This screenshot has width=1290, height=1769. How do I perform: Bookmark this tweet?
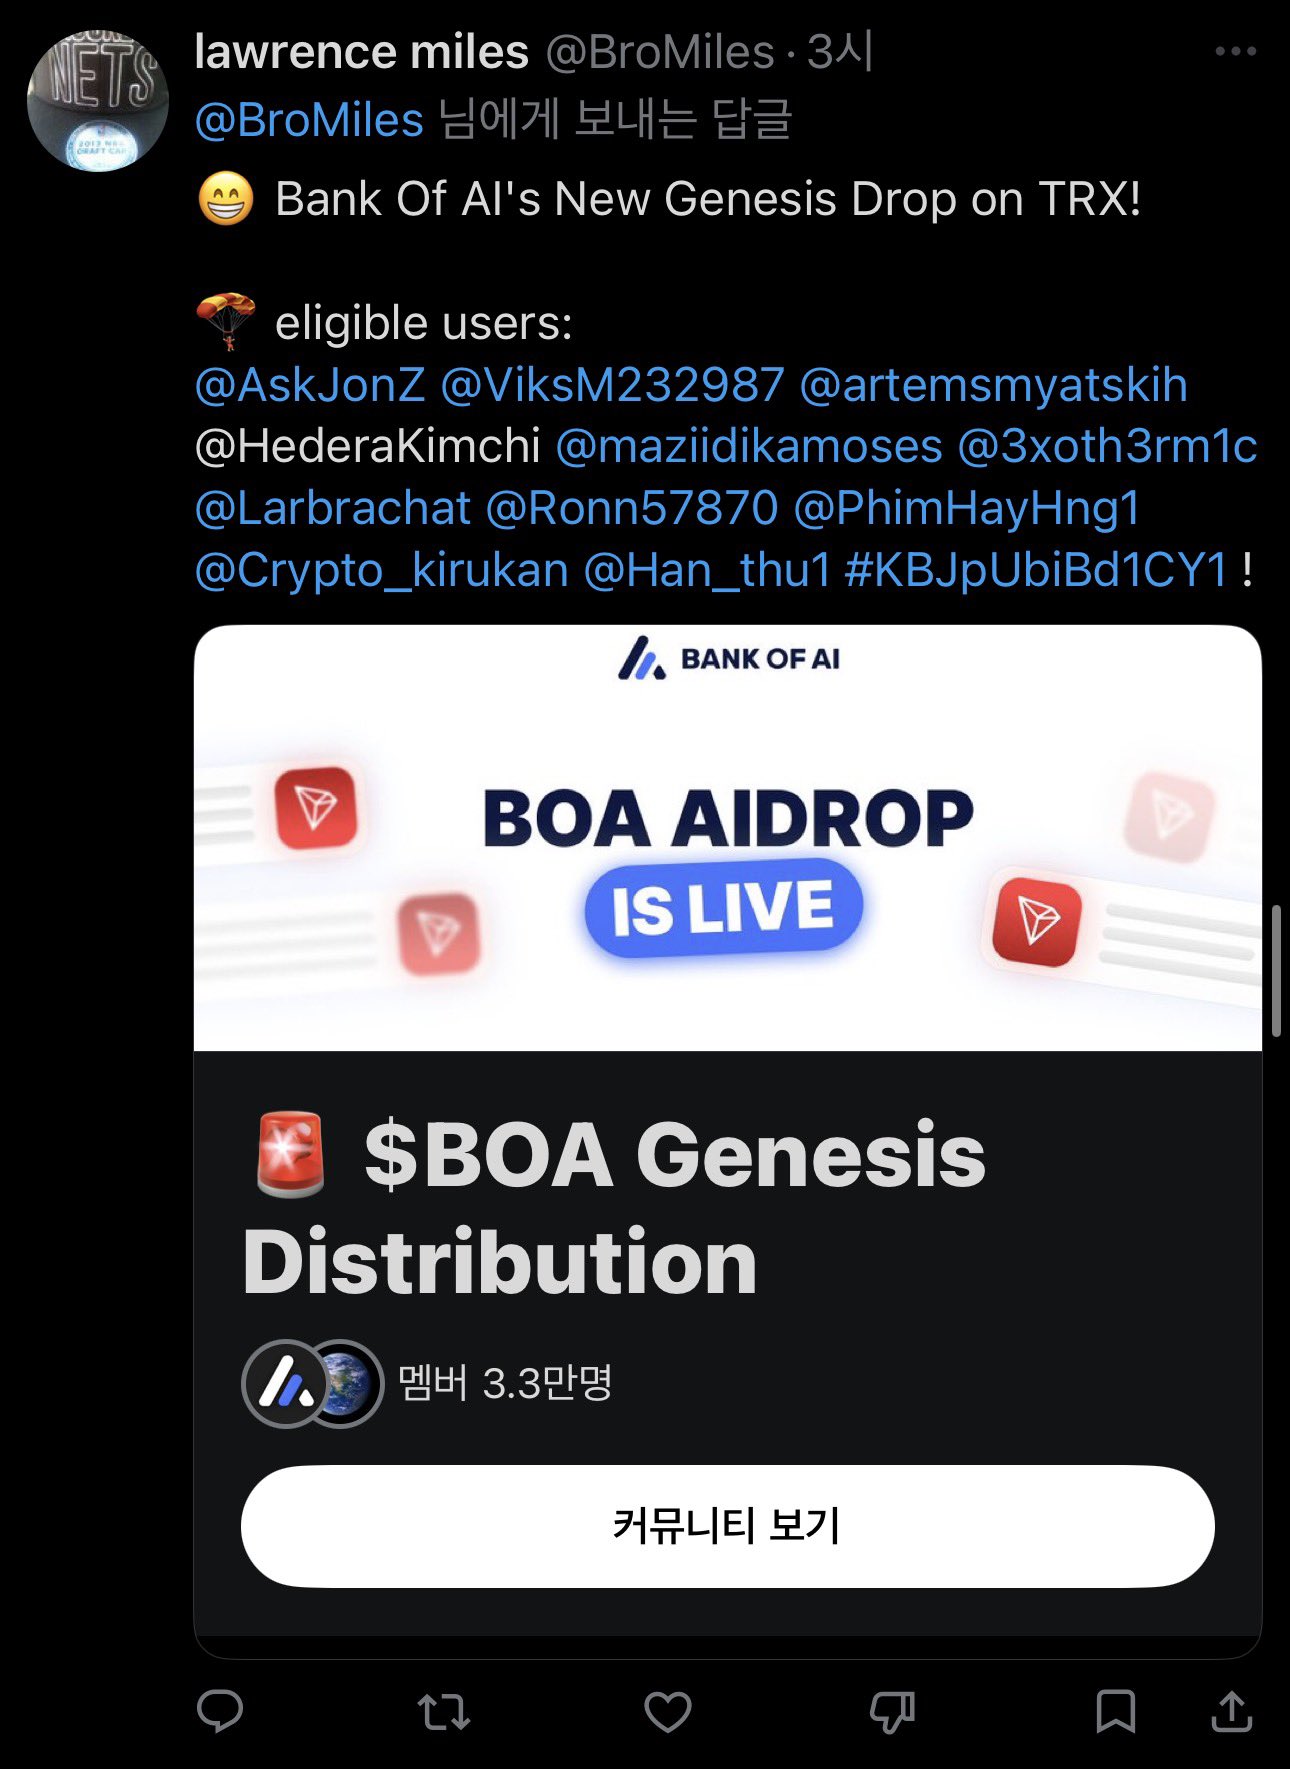pos(1115,1712)
